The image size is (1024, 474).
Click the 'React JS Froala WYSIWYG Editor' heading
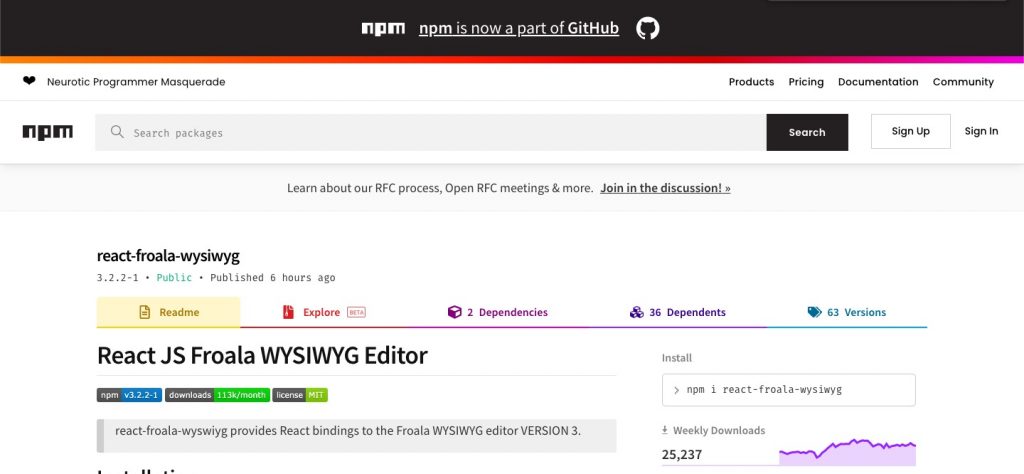coord(262,355)
